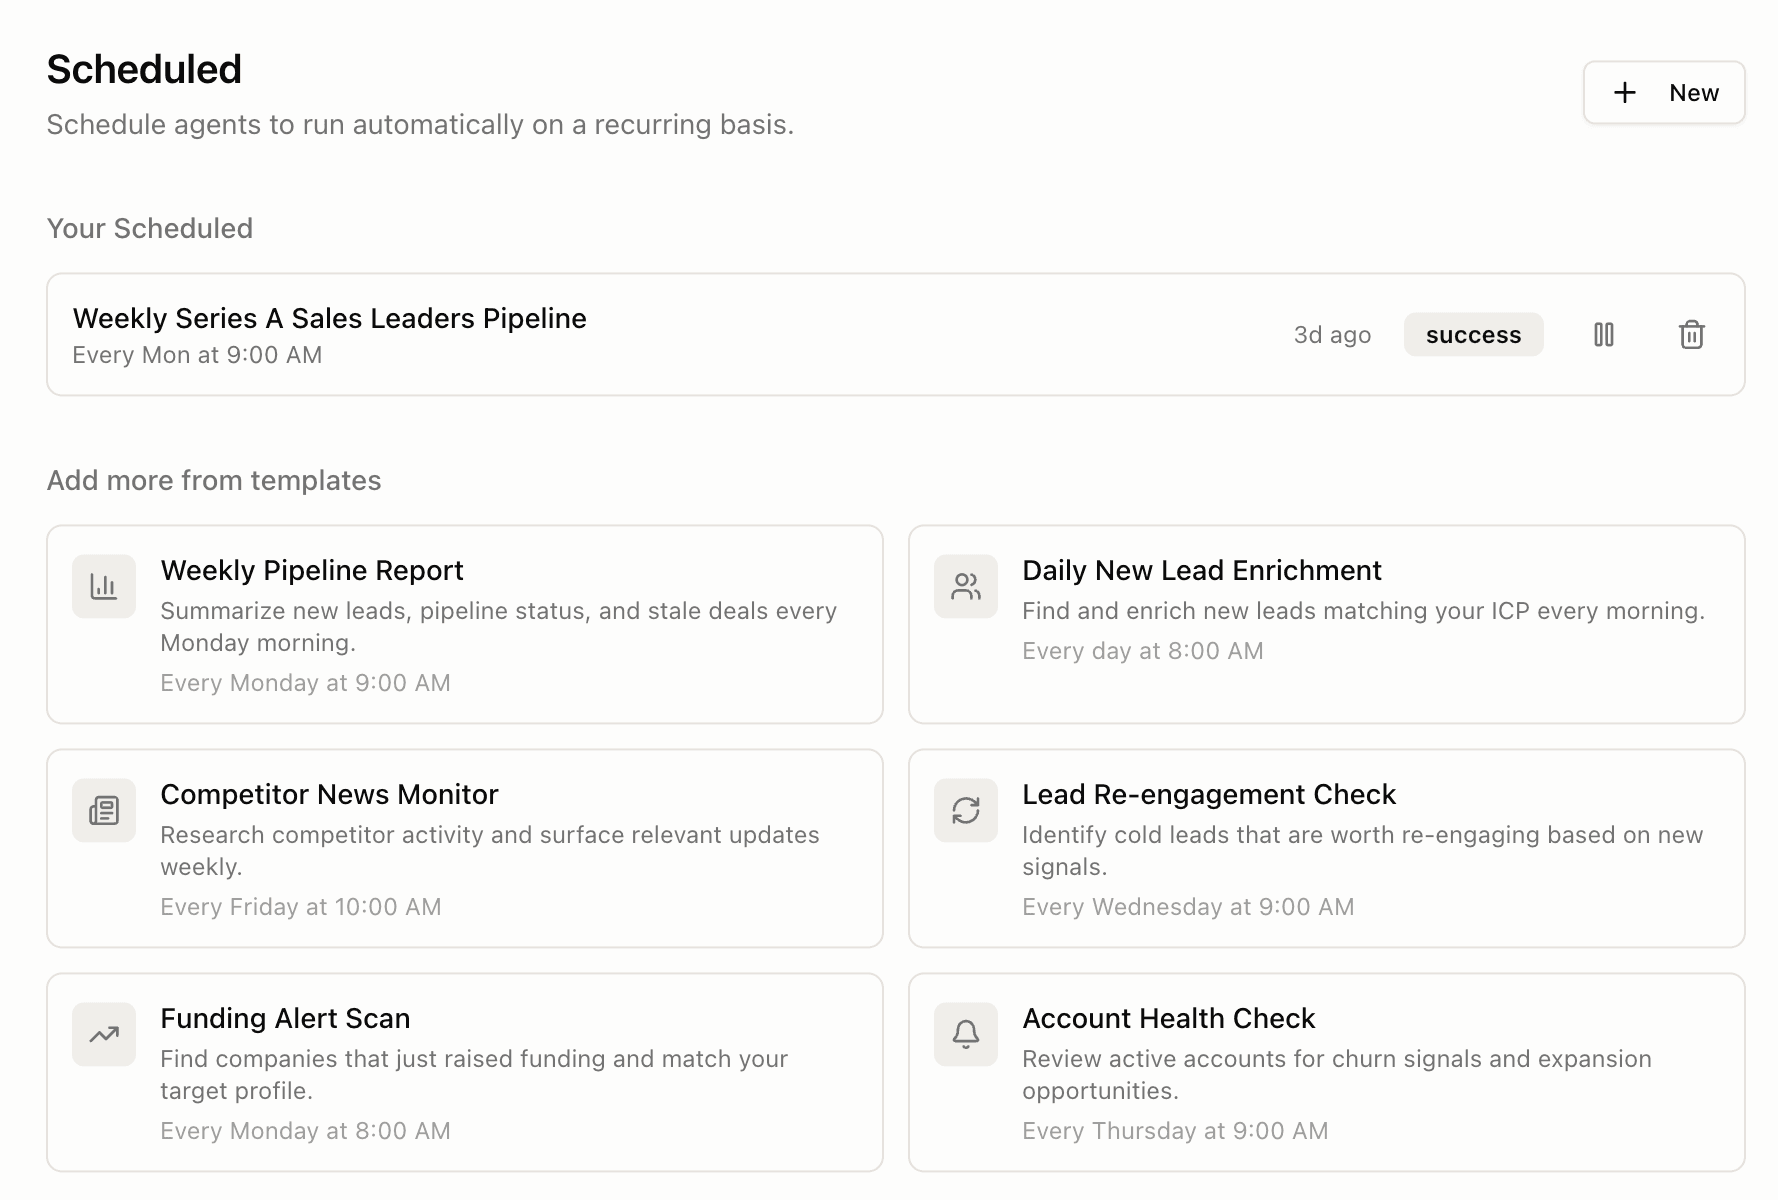This screenshot has width=1778, height=1200.
Task: Select the Competitor News Monitor template
Action: click(465, 848)
